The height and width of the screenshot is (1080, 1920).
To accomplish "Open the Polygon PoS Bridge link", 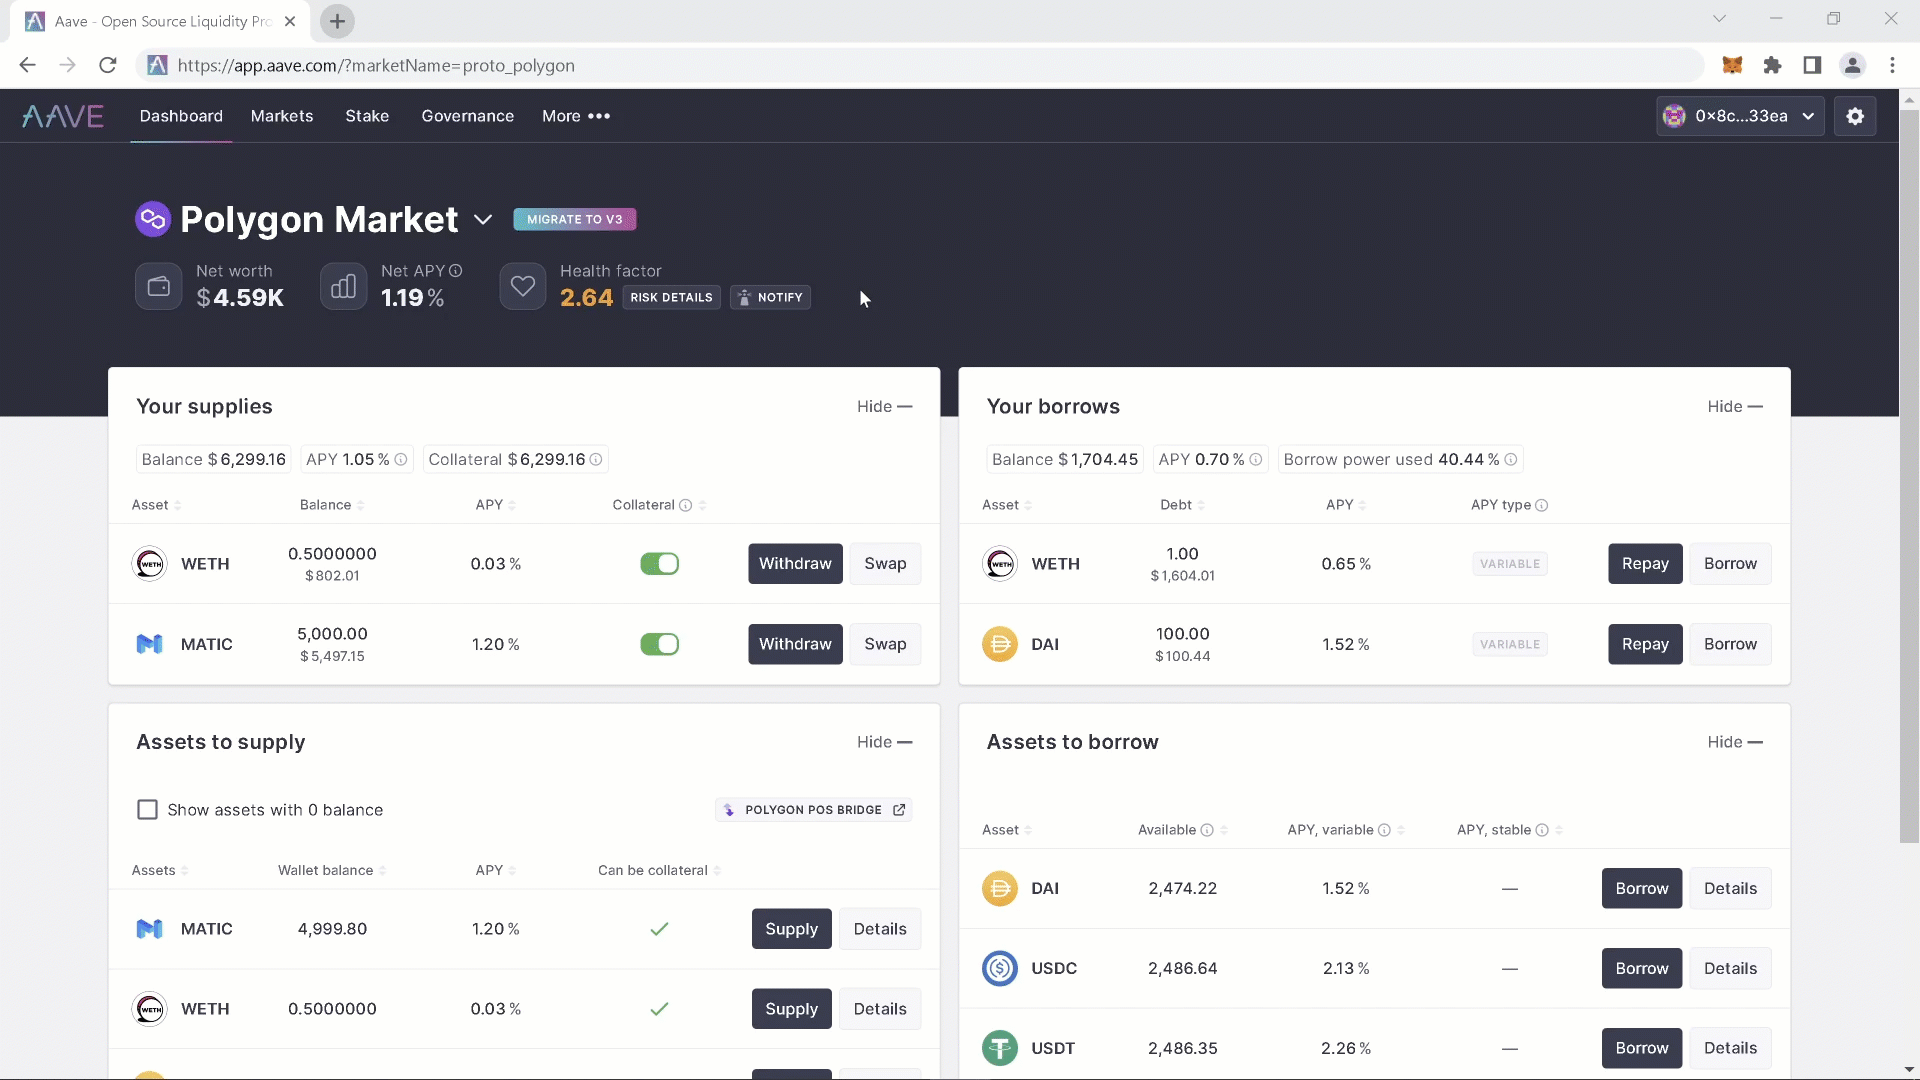I will pyautogui.click(x=814, y=810).
